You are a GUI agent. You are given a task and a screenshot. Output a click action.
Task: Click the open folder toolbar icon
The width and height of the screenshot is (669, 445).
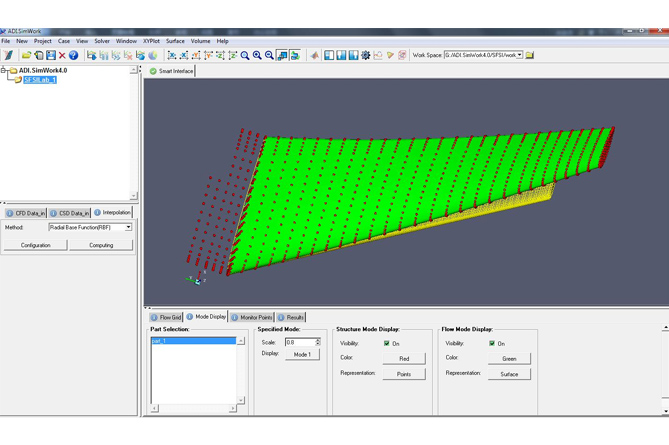coord(27,56)
